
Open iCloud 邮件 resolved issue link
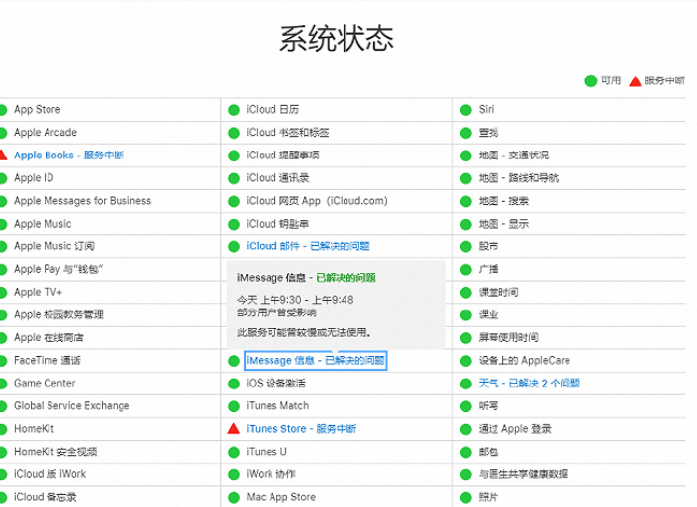308,246
